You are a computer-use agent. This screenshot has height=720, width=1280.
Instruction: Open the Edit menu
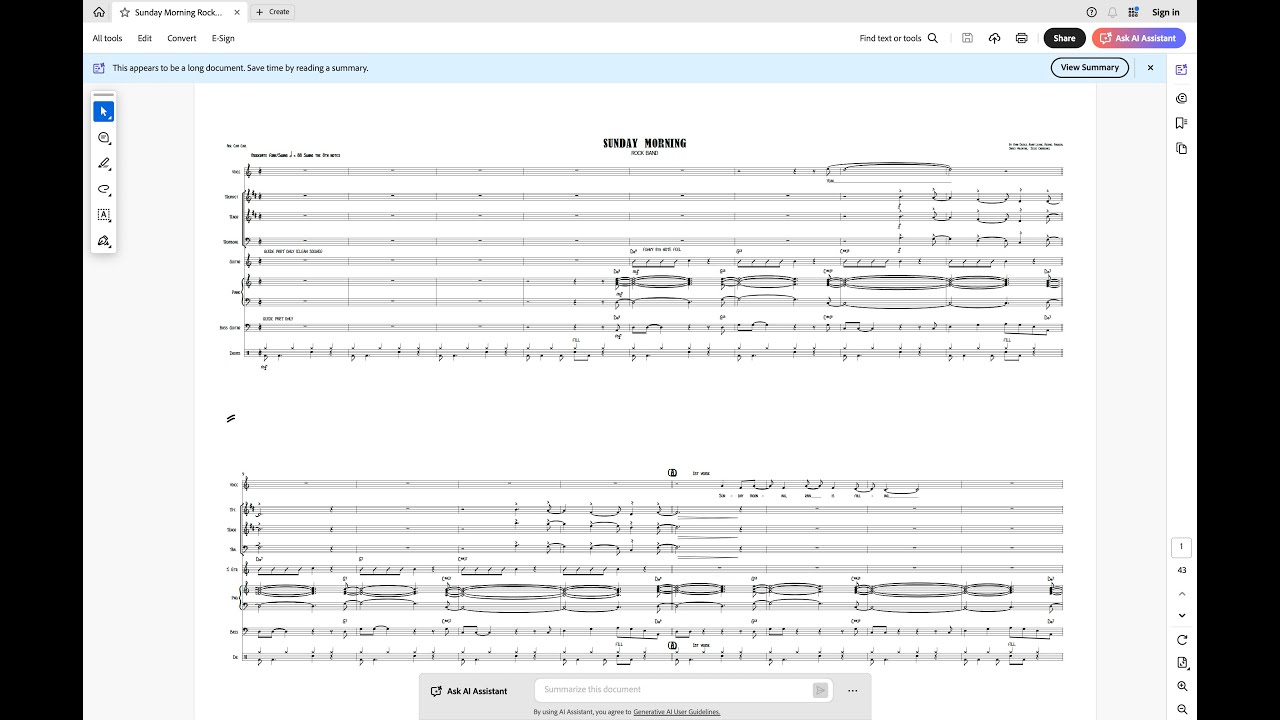click(x=145, y=38)
